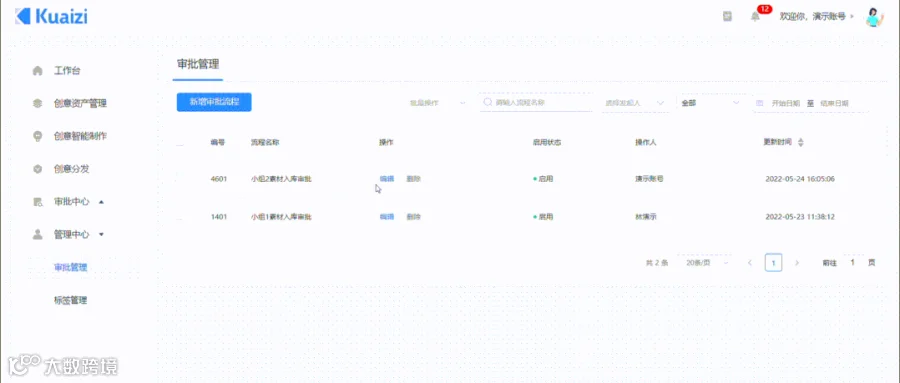Toggle the select-all header checkbox
This screenshot has width=900, height=383.
tap(180, 142)
